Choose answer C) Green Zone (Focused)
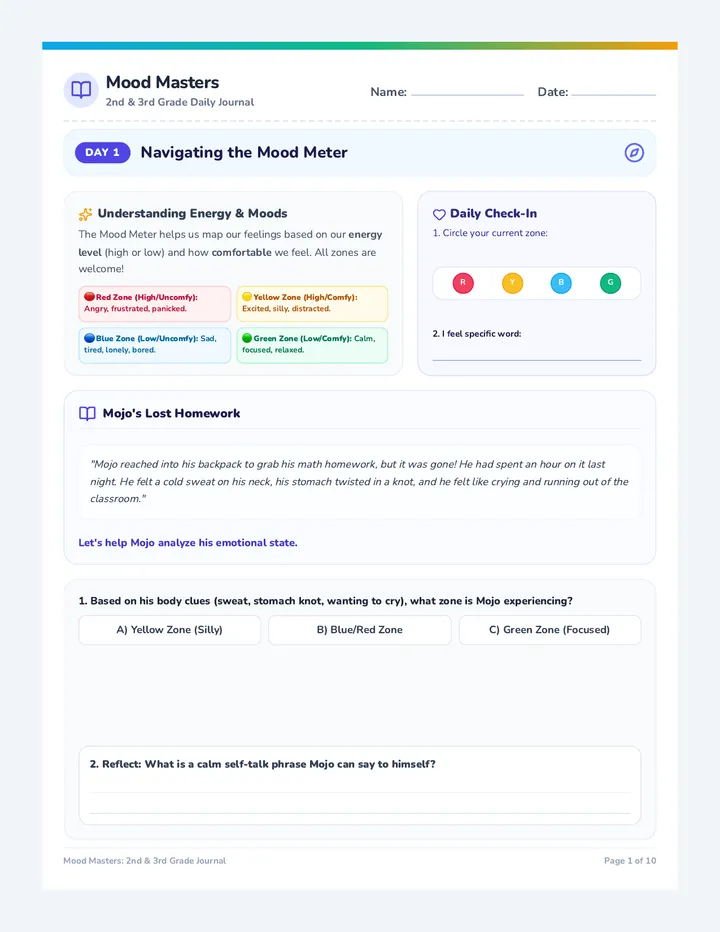Viewport: 720px width, 932px height. pyautogui.click(x=550, y=630)
